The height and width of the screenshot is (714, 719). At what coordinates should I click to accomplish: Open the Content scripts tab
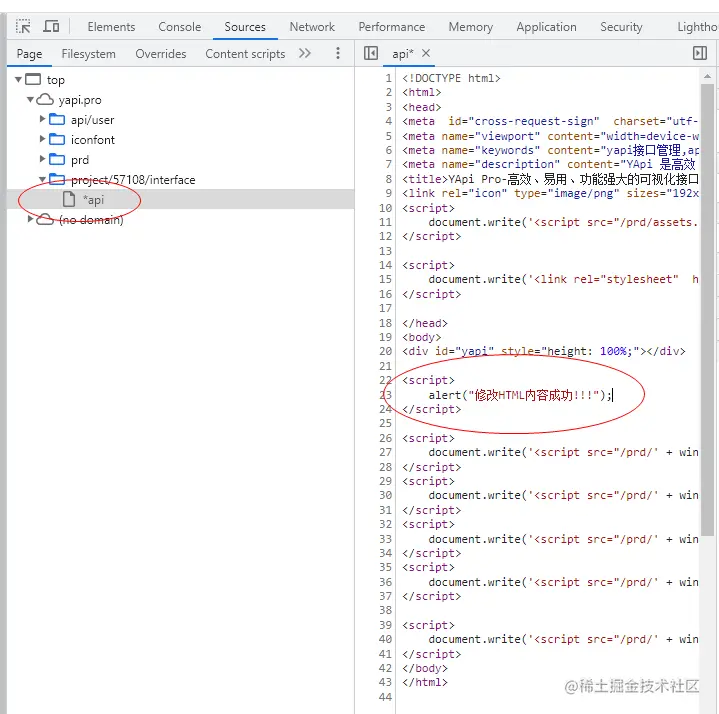pyautogui.click(x=245, y=54)
